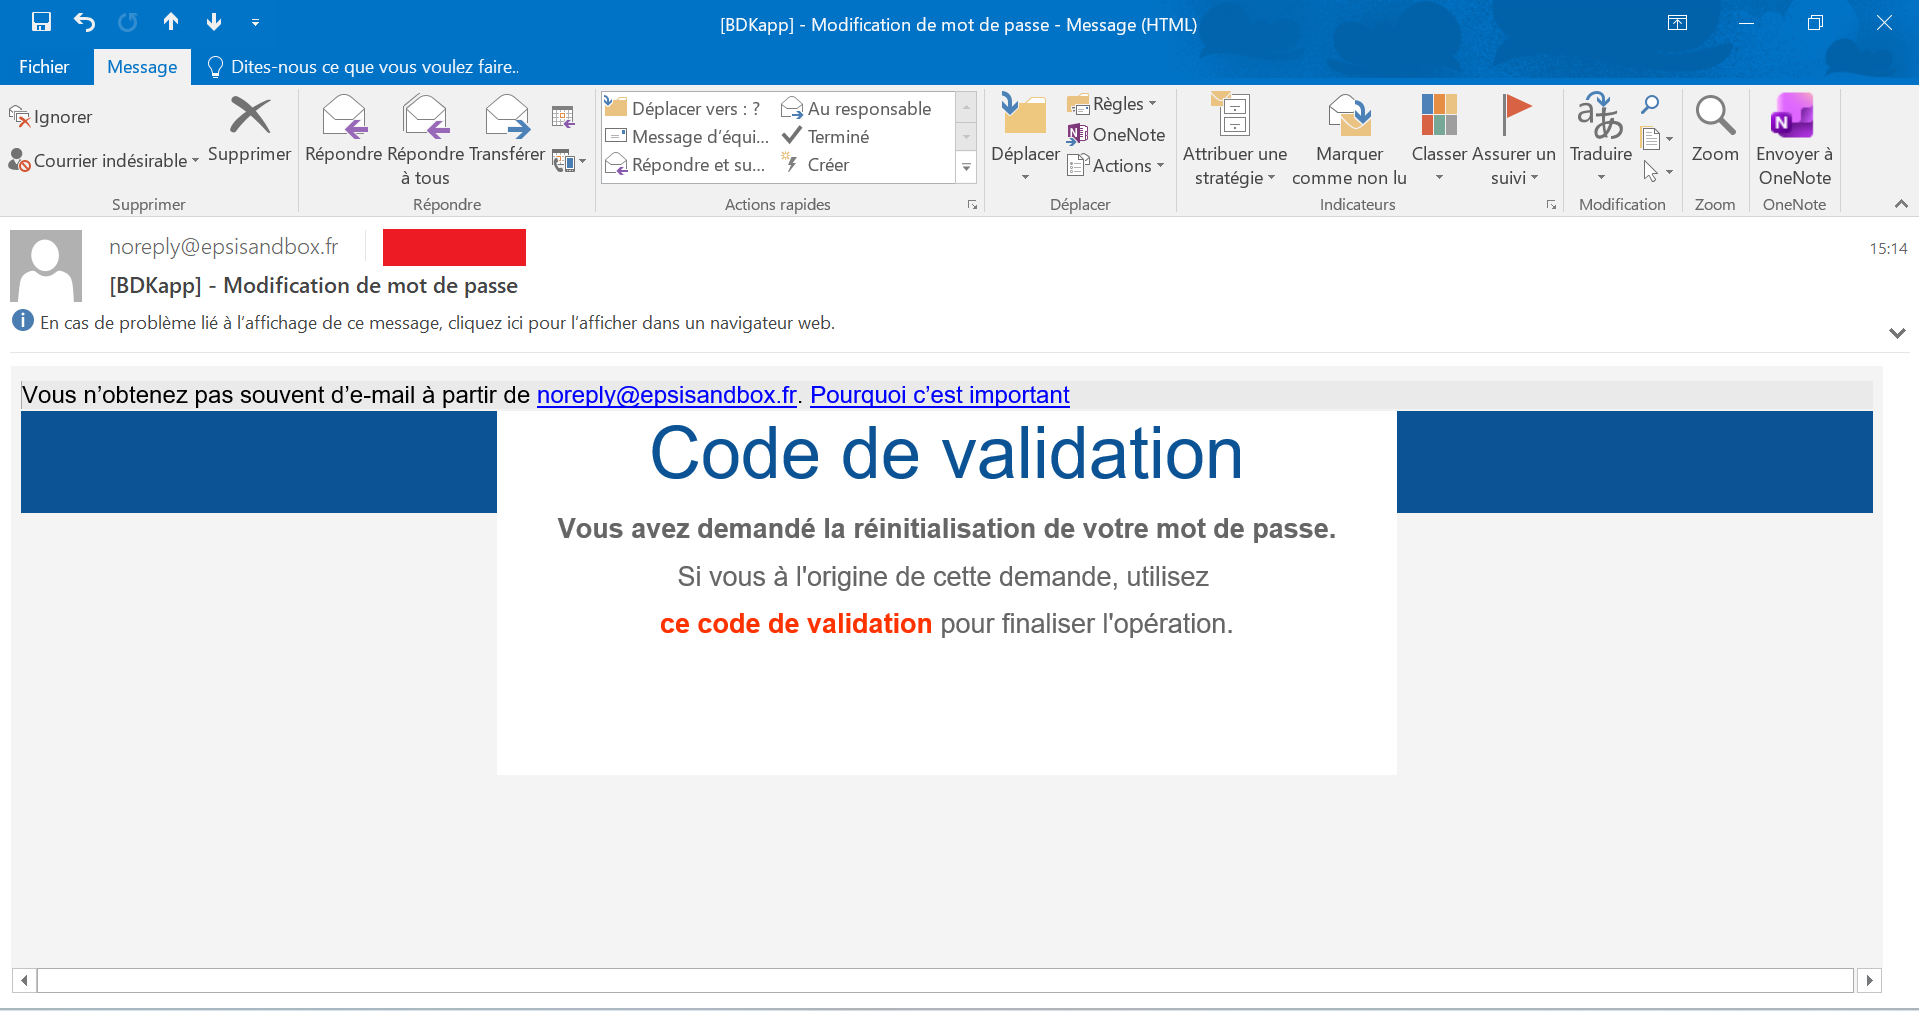Open the Règles dropdown
1919x1011 pixels.
pos(1112,104)
